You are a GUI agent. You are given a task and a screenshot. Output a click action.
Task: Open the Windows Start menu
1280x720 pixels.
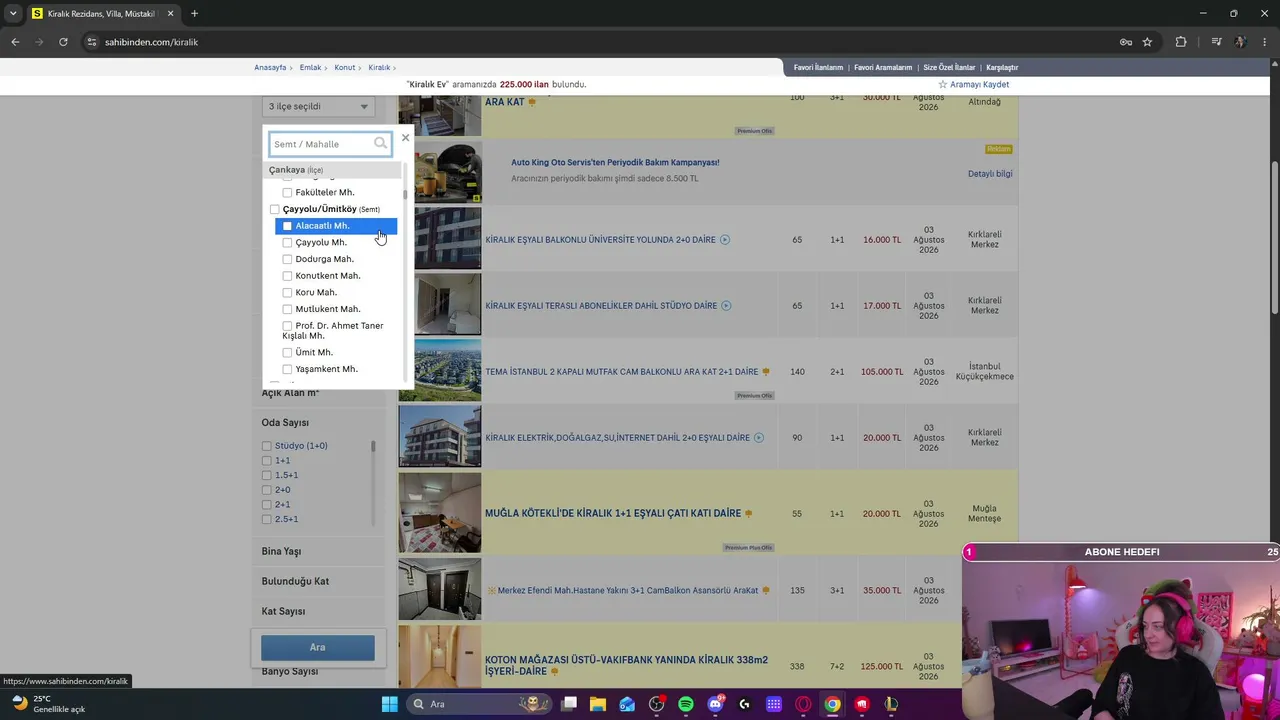pyautogui.click(x=389, y=704)
